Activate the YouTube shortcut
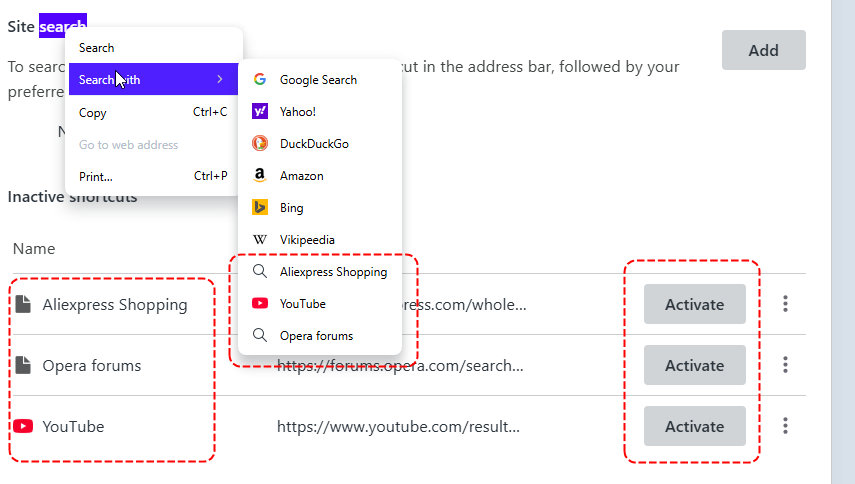 pyautogui.click(x=694, y=426)
